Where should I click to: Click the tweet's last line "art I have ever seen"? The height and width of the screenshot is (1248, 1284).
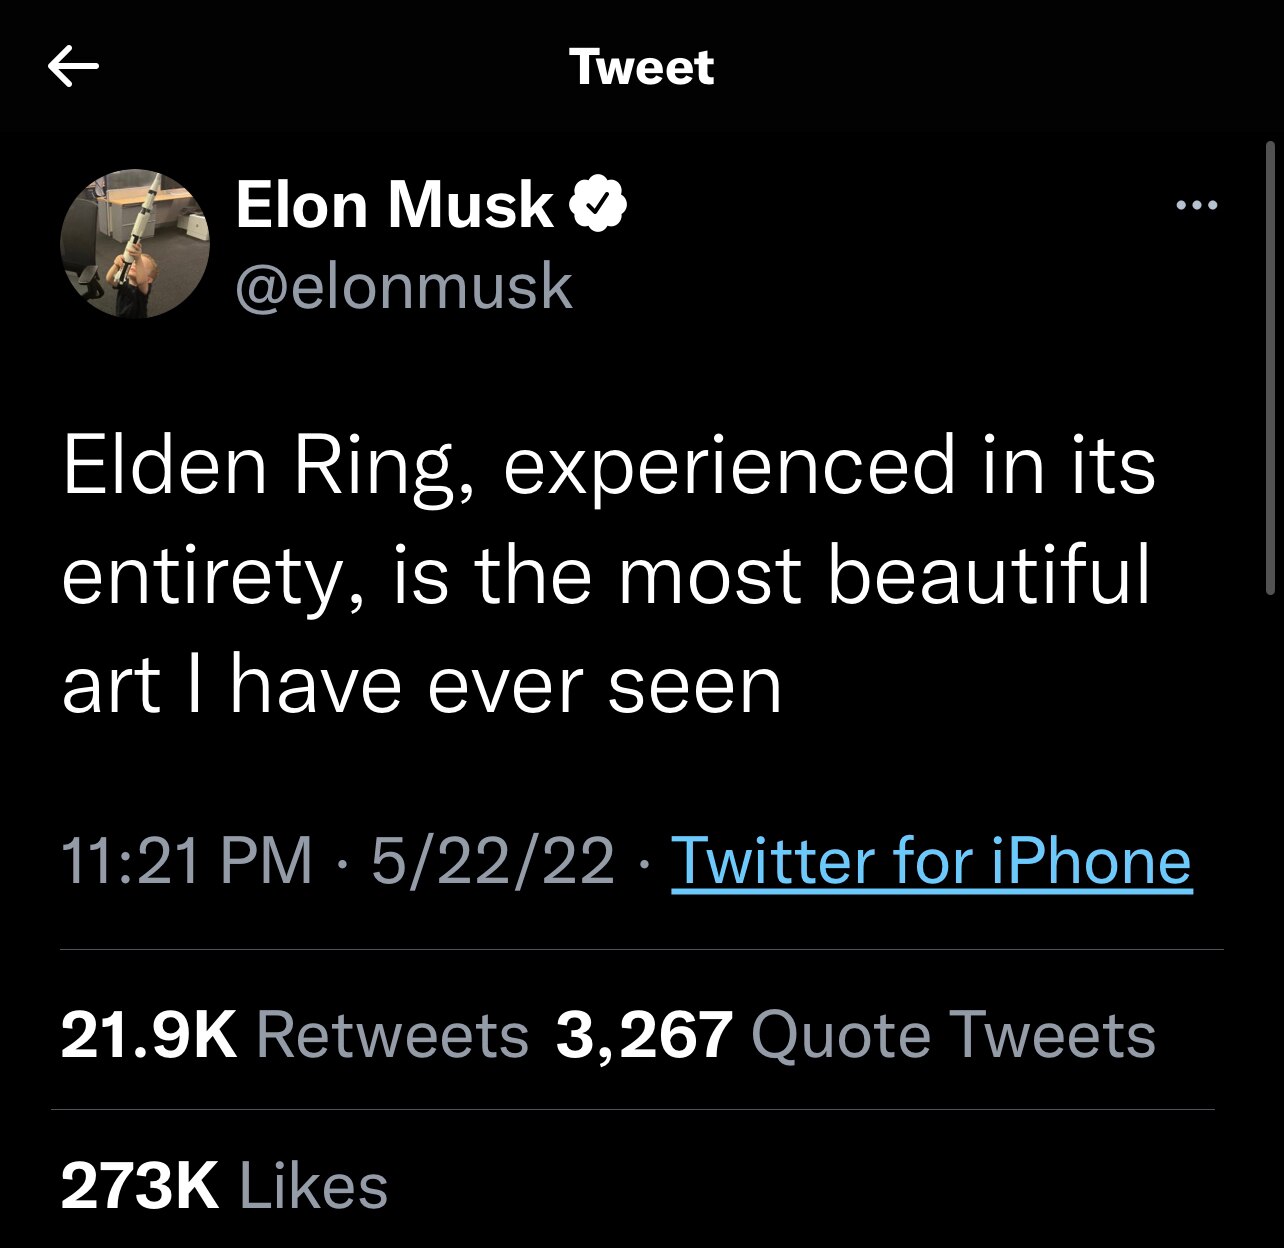pos(421,686)
